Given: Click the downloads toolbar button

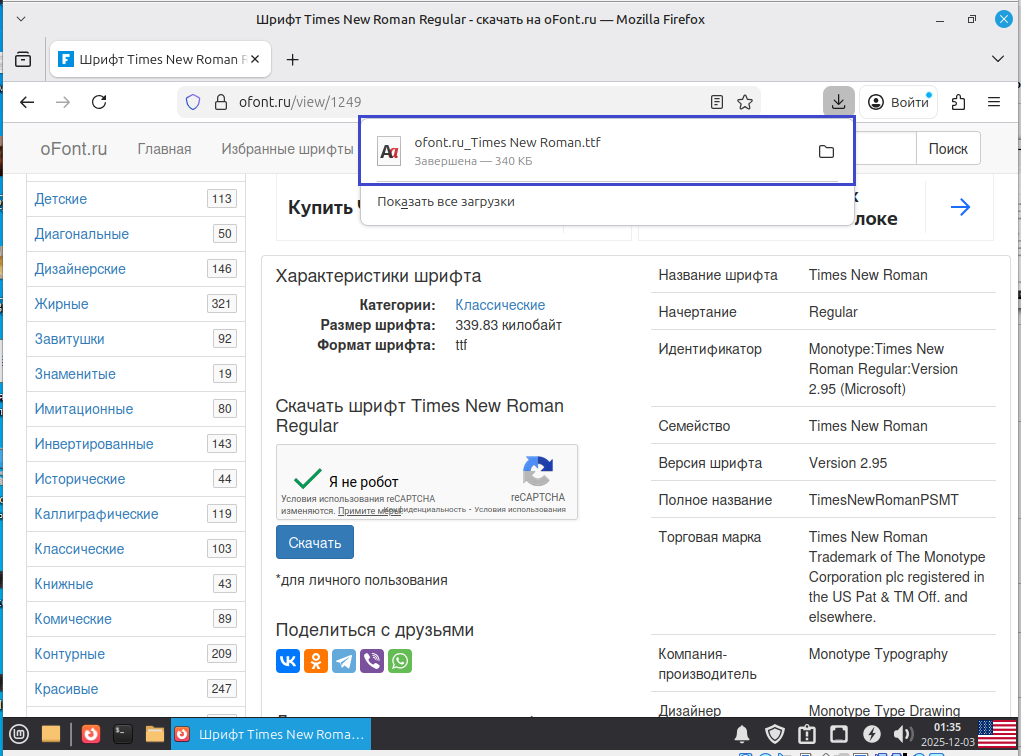Looking at the screenshot, I should [839, 102].
